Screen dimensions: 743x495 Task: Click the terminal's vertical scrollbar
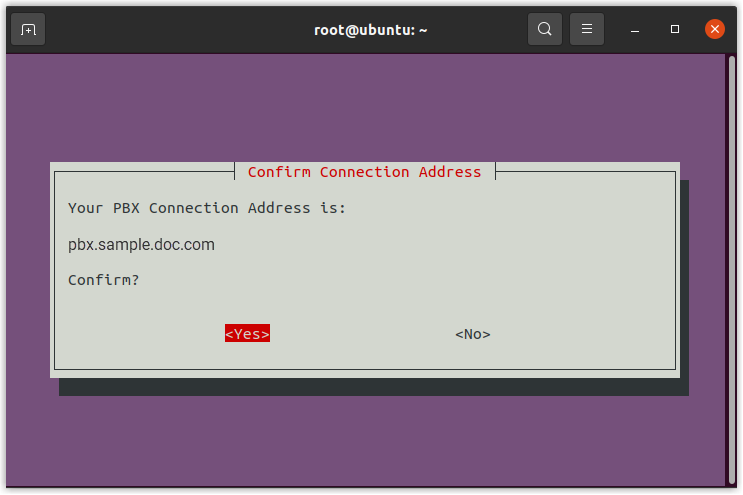[730, 270]
